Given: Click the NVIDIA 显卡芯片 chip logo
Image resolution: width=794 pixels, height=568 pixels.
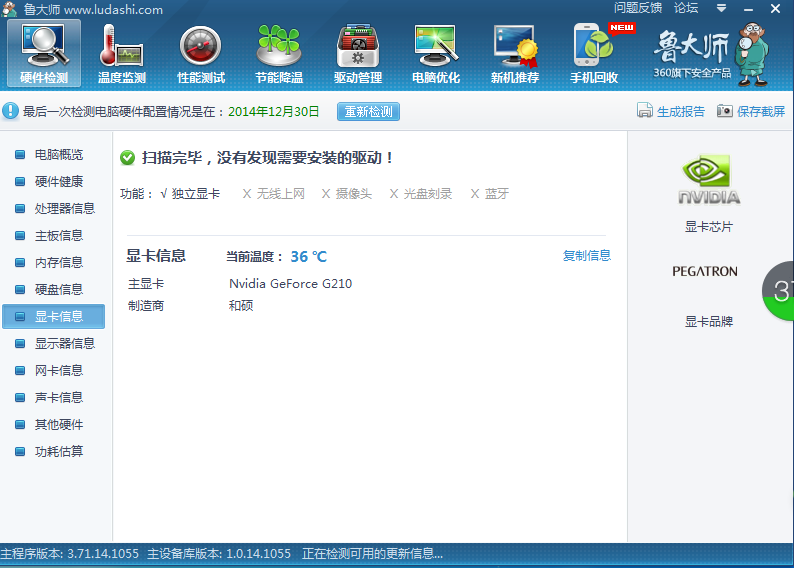Looking at the screenshot, I should pos(708,182).
